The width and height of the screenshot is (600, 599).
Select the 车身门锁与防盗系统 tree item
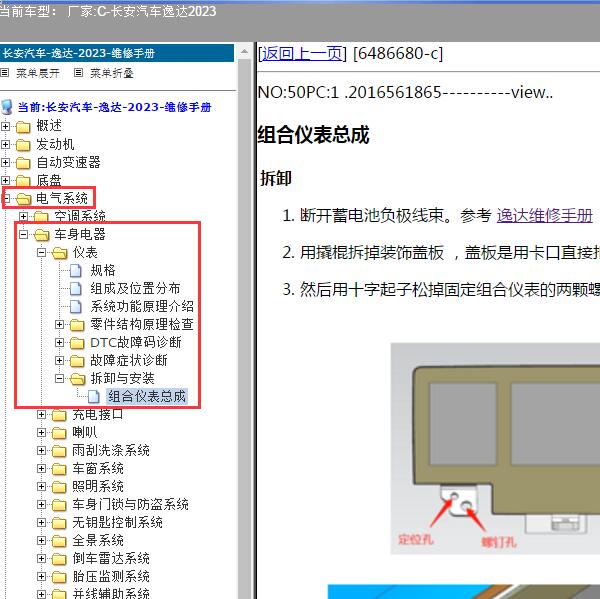[x=130, y=504]
